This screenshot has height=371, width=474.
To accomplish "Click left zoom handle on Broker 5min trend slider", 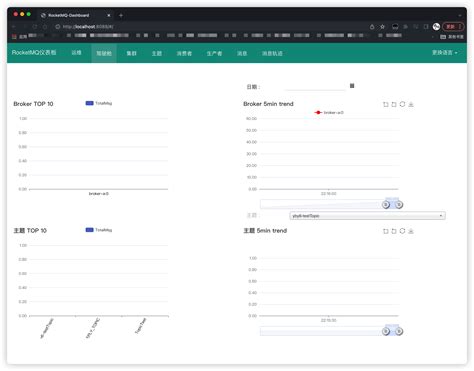I will (386, 204).
